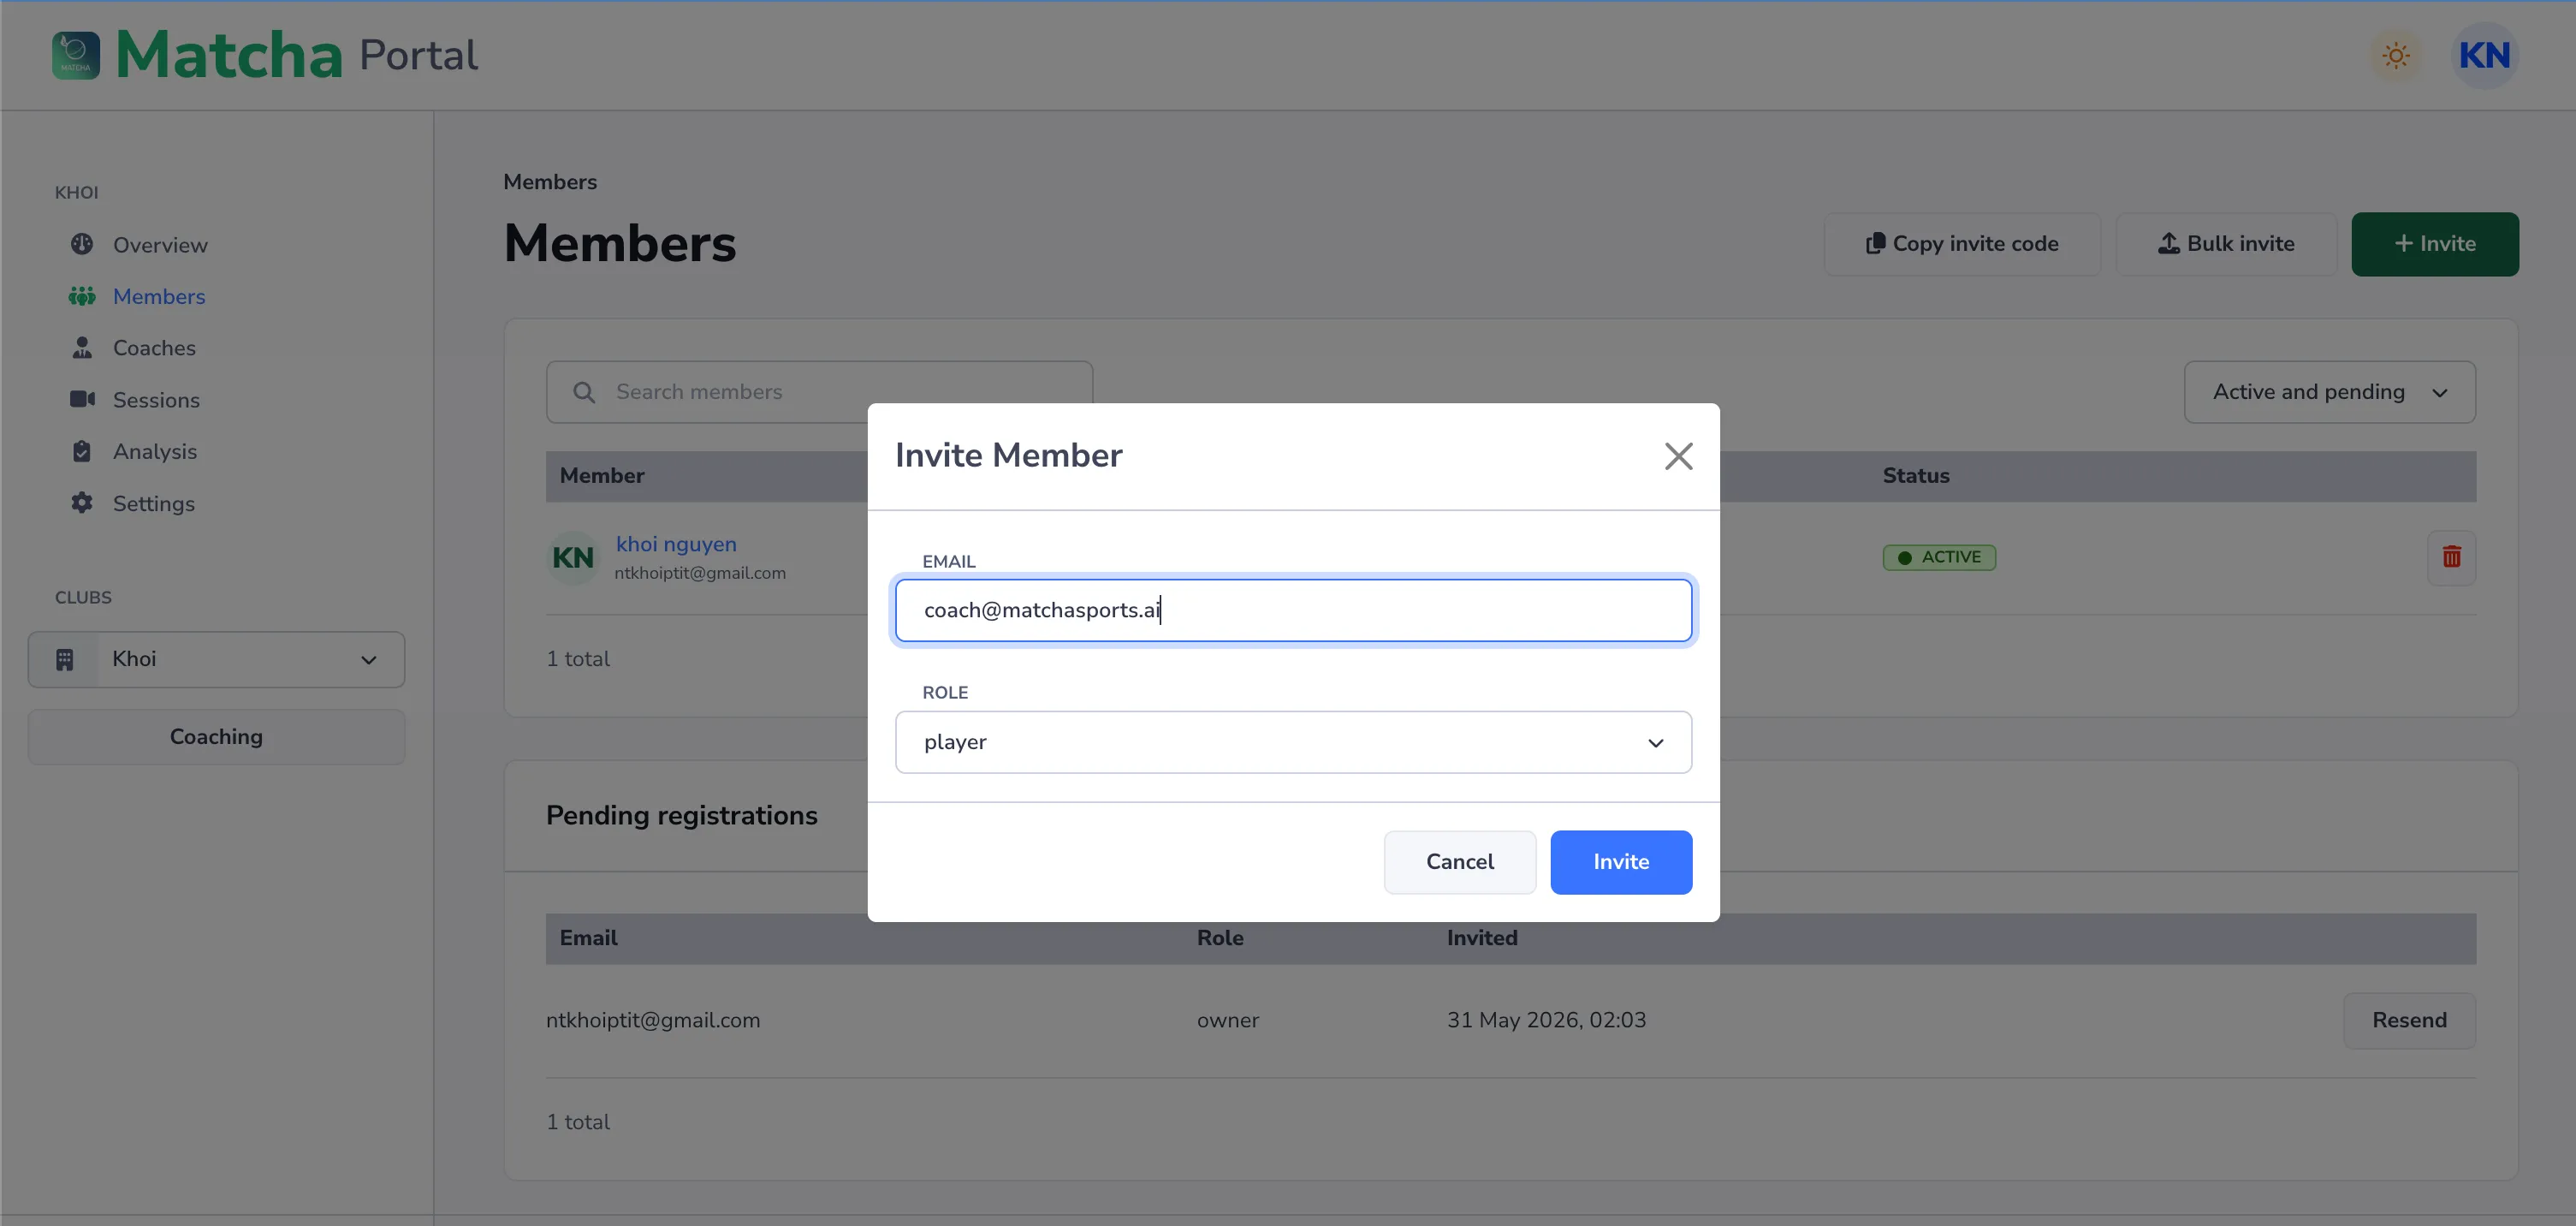
Task: Open the Overview sidebar item
Action: pos(160,245)
